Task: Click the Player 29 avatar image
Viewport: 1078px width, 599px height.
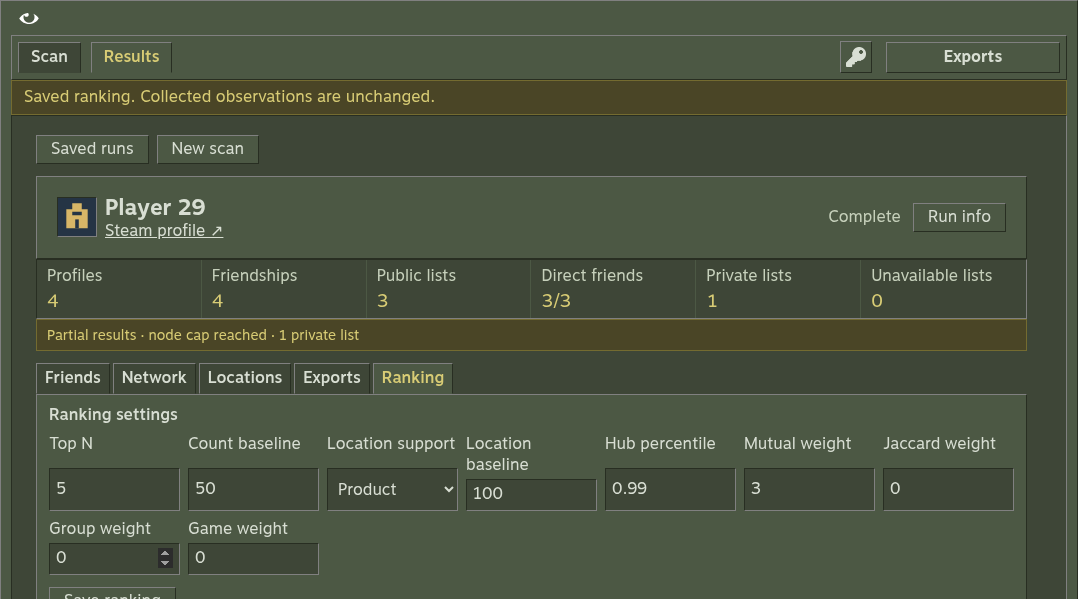Action: pos(76,217)
